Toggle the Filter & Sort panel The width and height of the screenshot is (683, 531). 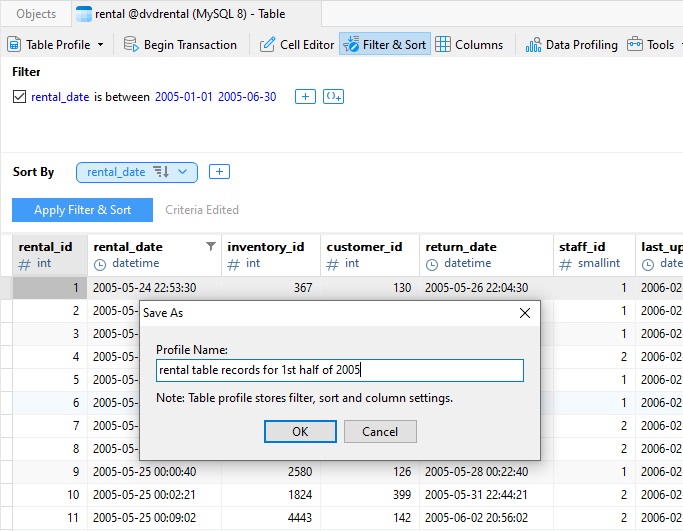(x=385, y=44)
